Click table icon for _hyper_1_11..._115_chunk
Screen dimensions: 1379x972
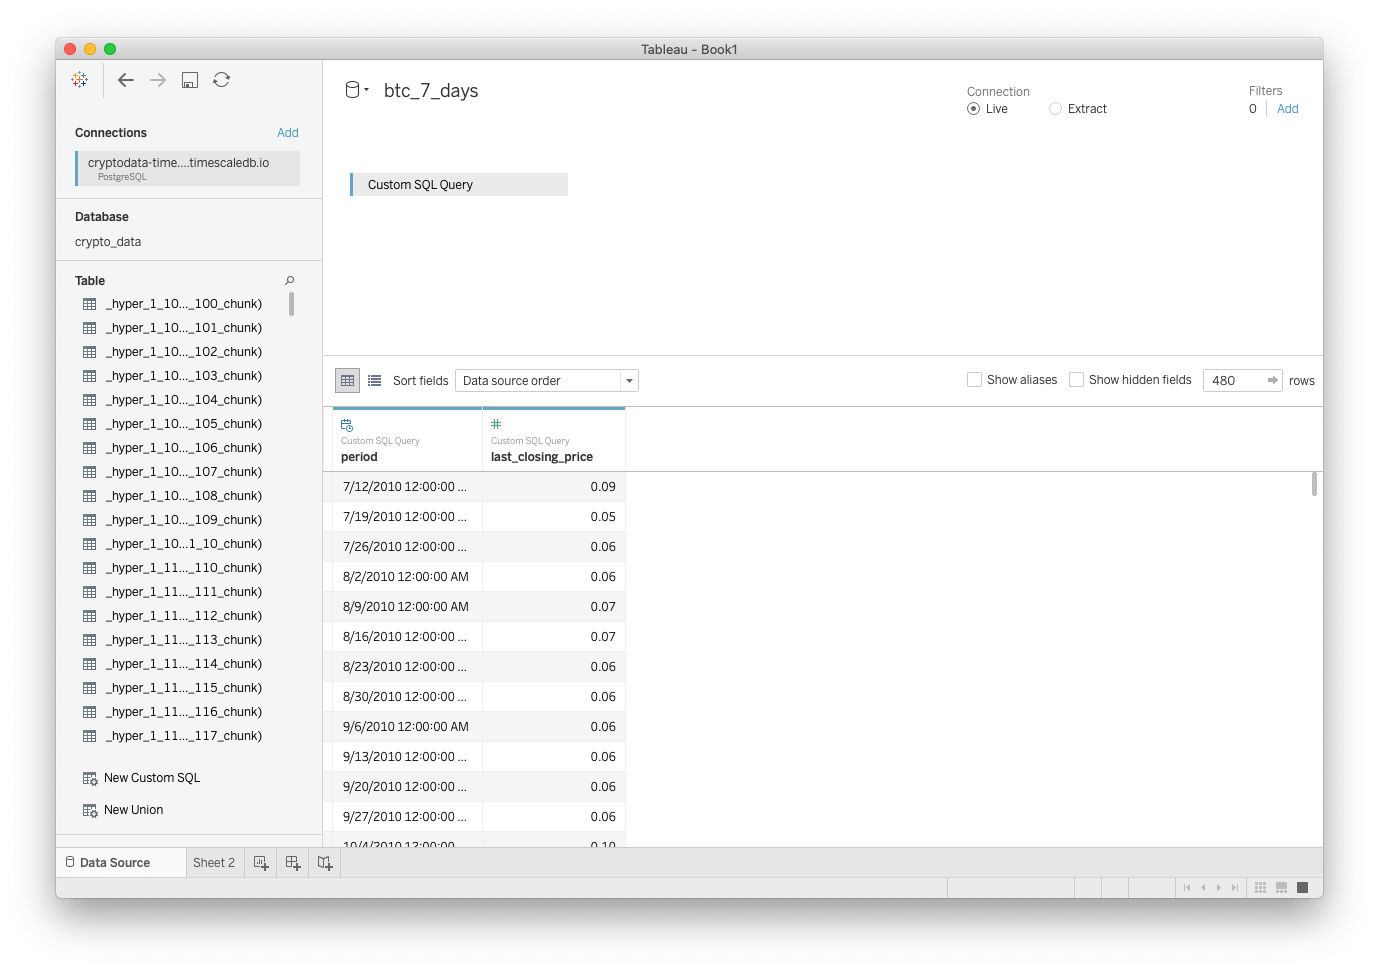90,688
